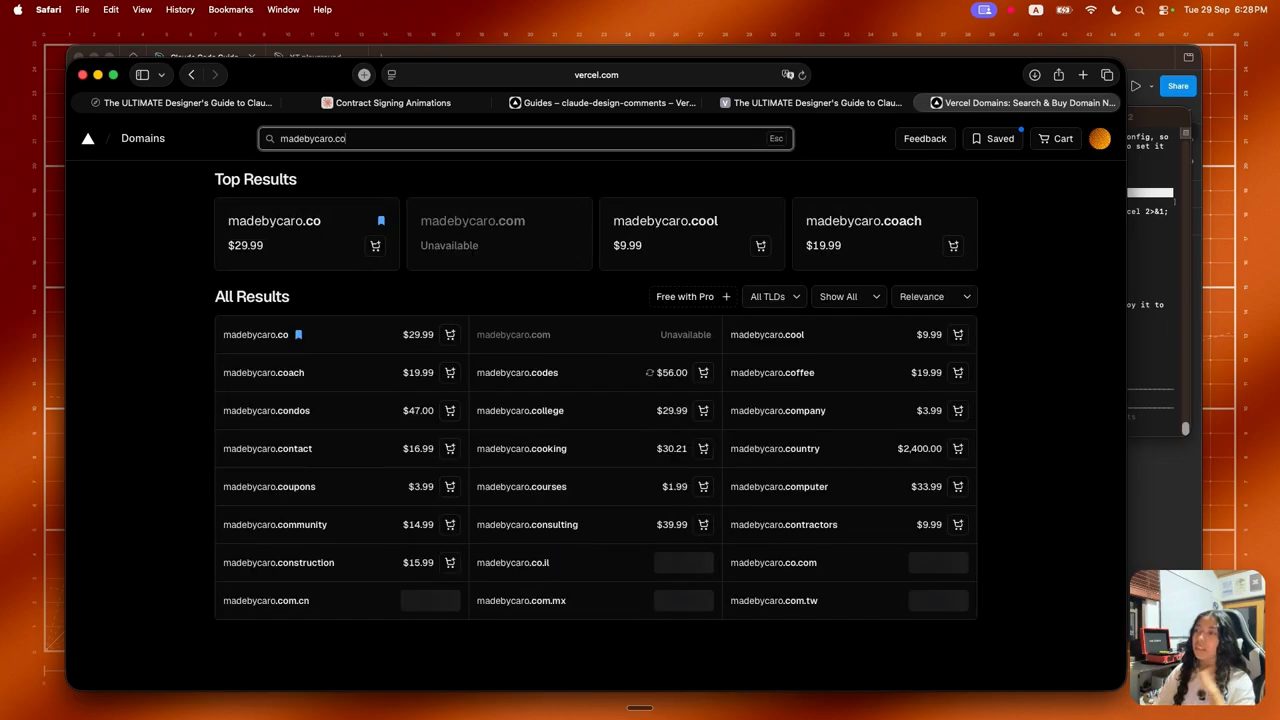Clear search with the Esc button
Viewport: 1280px width, 720px height.
[x=776, y=139]
